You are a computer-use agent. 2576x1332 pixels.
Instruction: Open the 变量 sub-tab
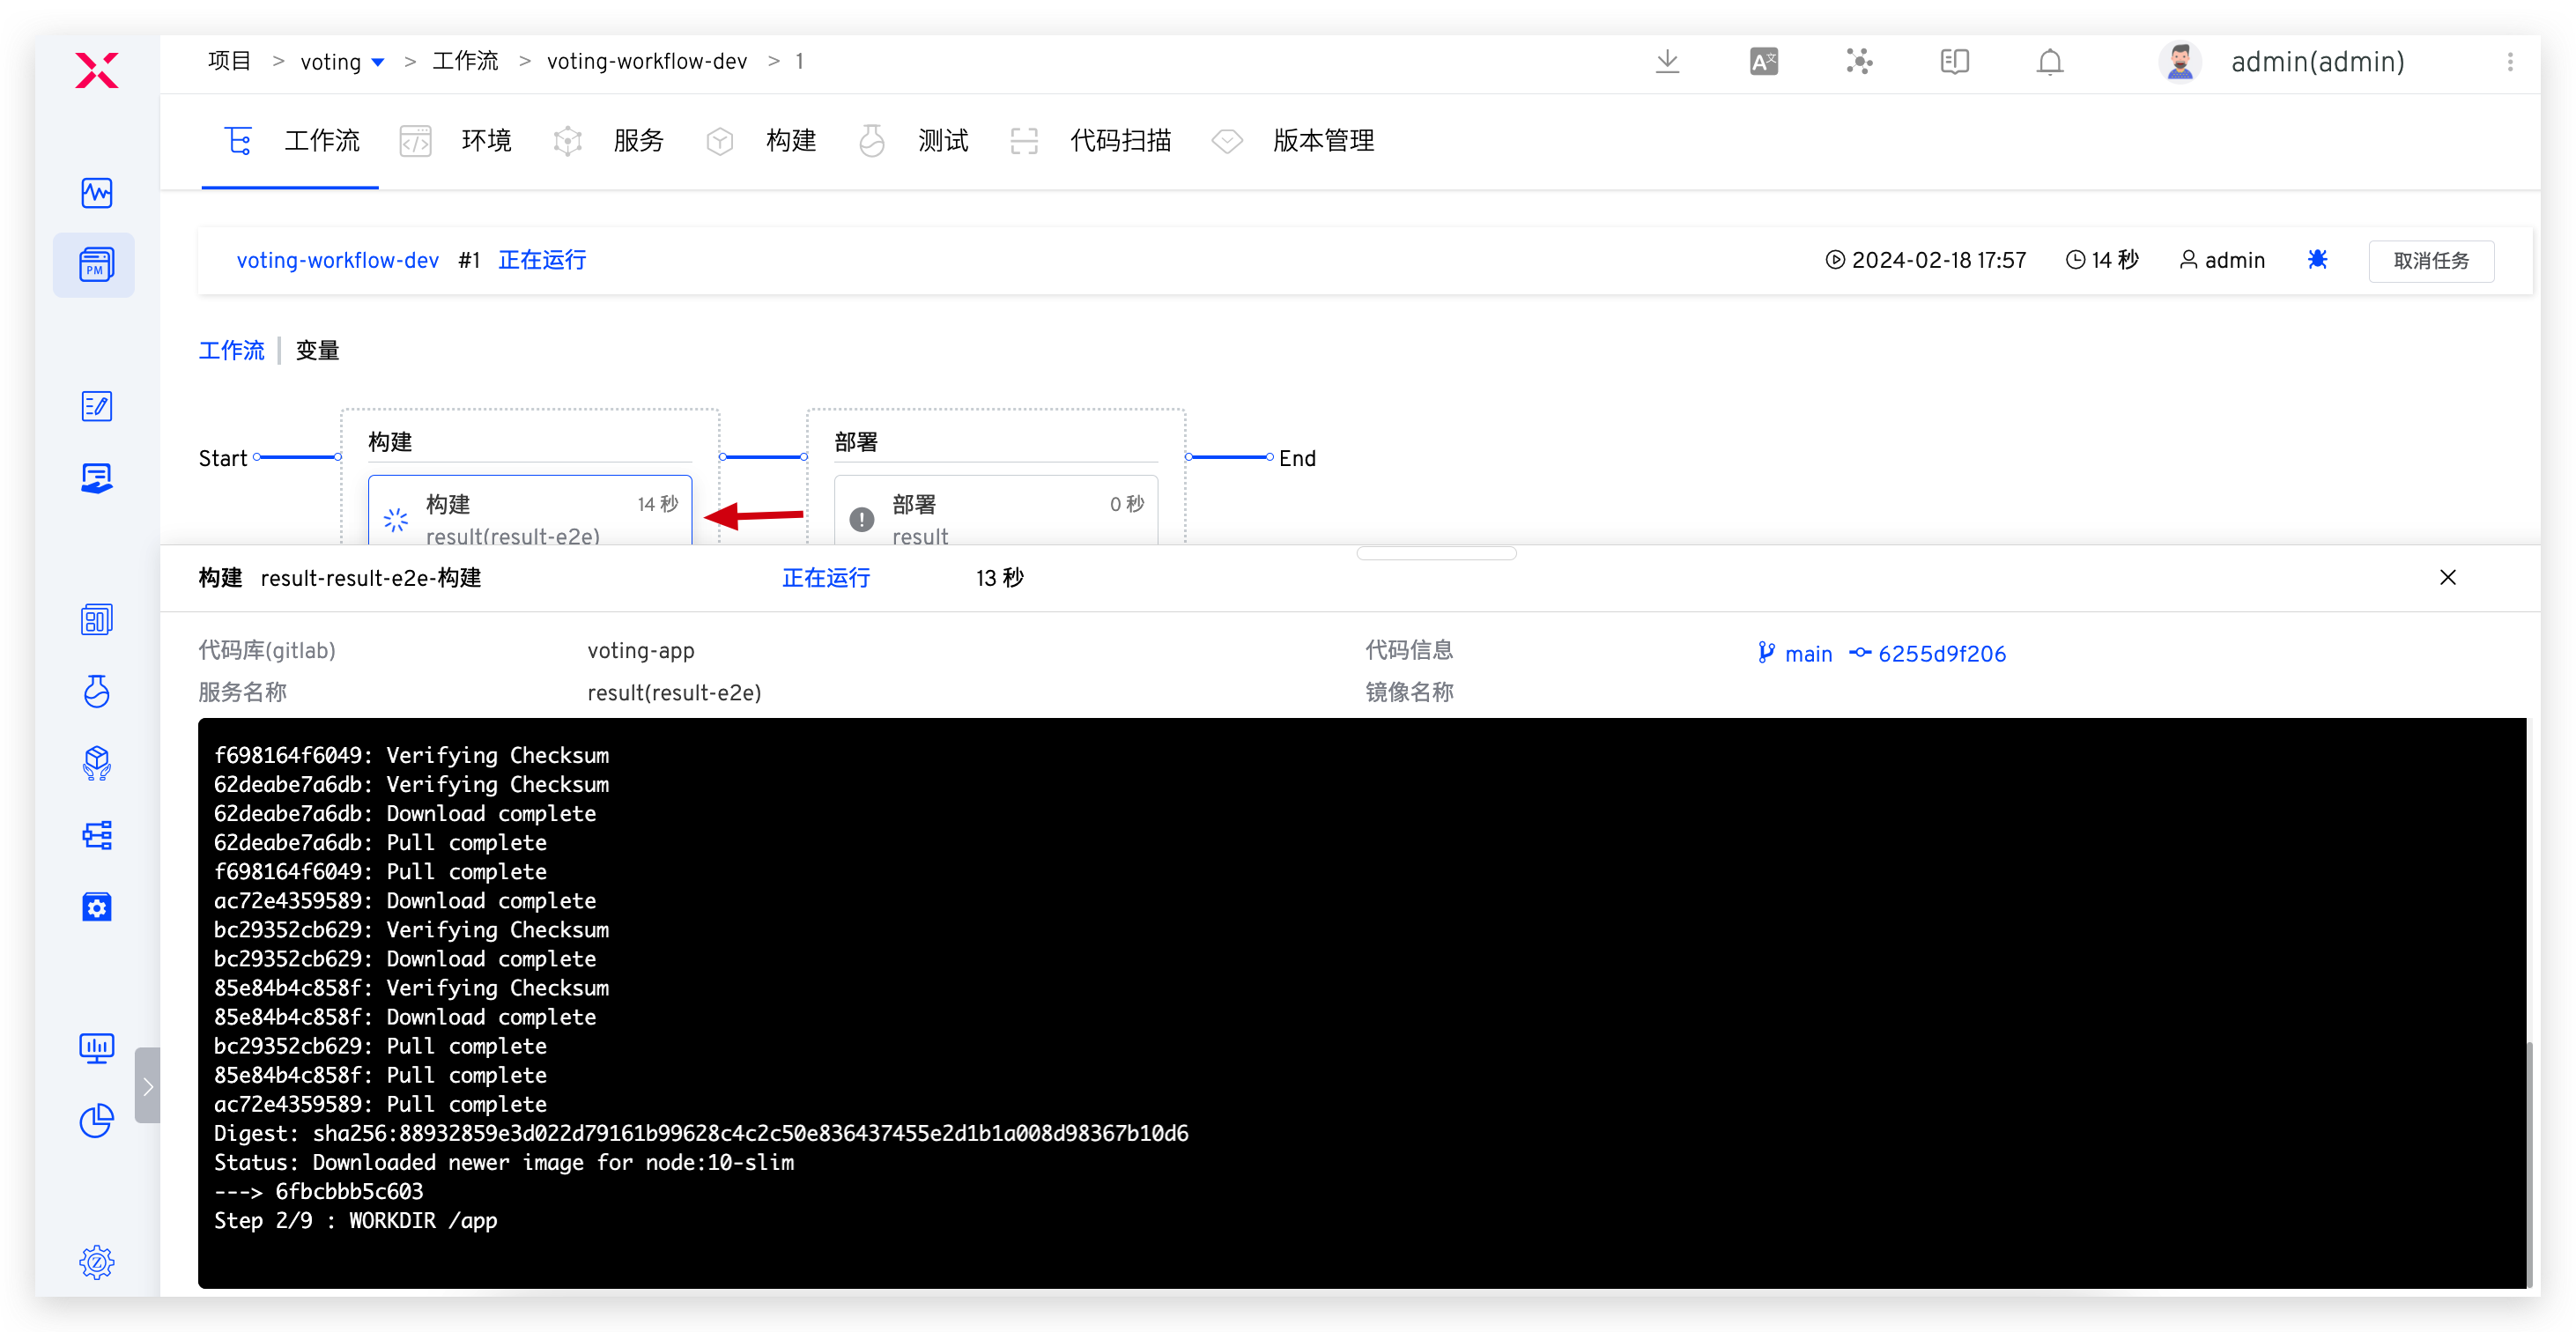[317, 350]
